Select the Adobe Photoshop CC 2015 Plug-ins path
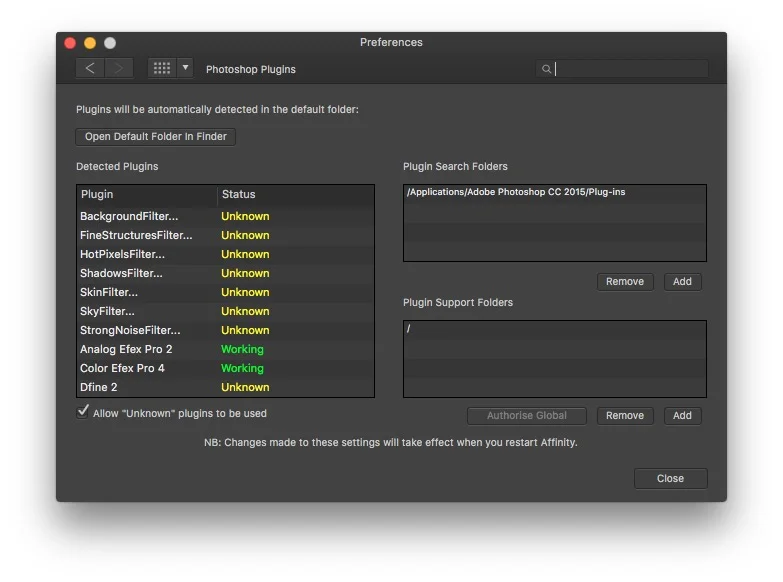The image size is (783, 582). (555, 192)
